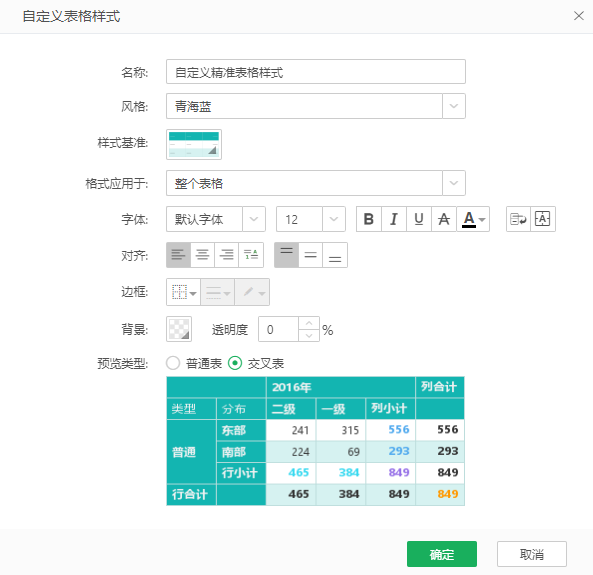
Task: Select the automatic alignment icon
Action: point(251,255)
